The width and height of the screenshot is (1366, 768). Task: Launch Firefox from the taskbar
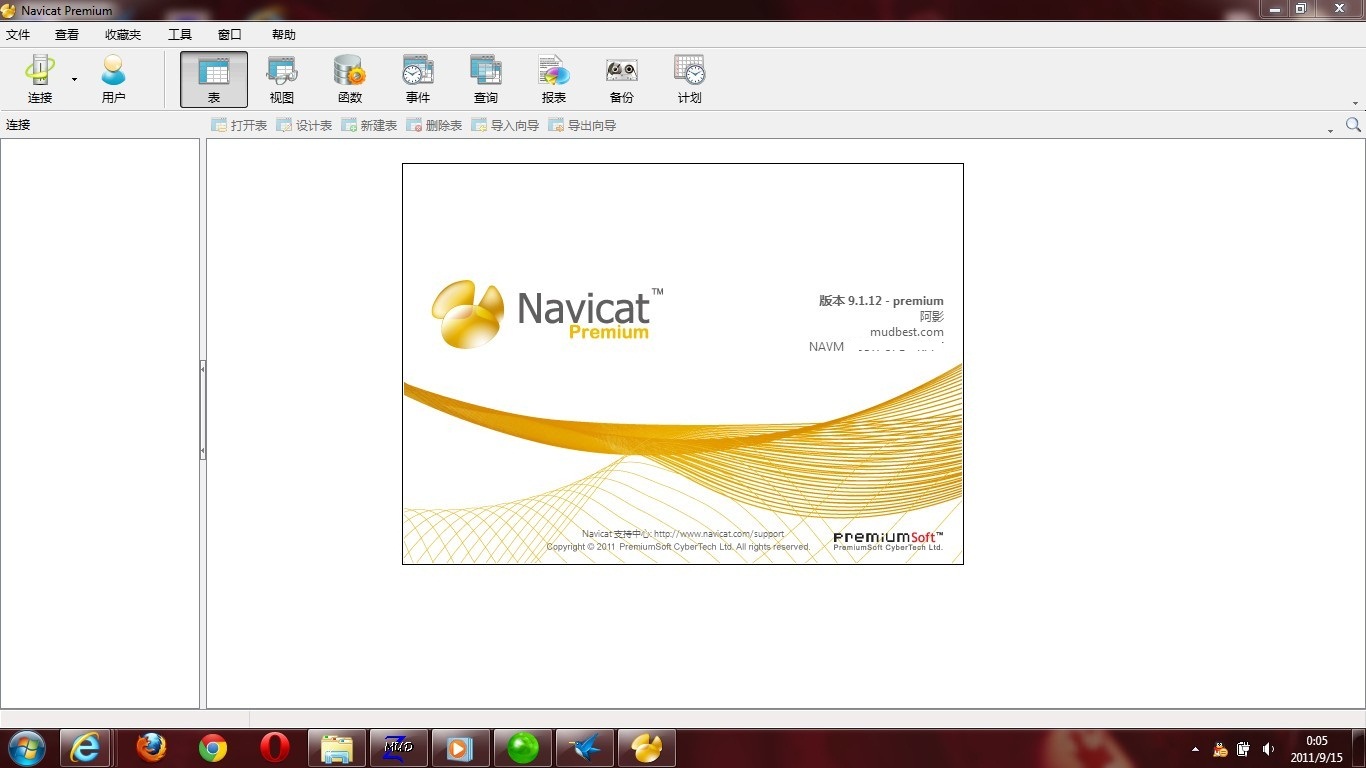click(x=151, y=748)
